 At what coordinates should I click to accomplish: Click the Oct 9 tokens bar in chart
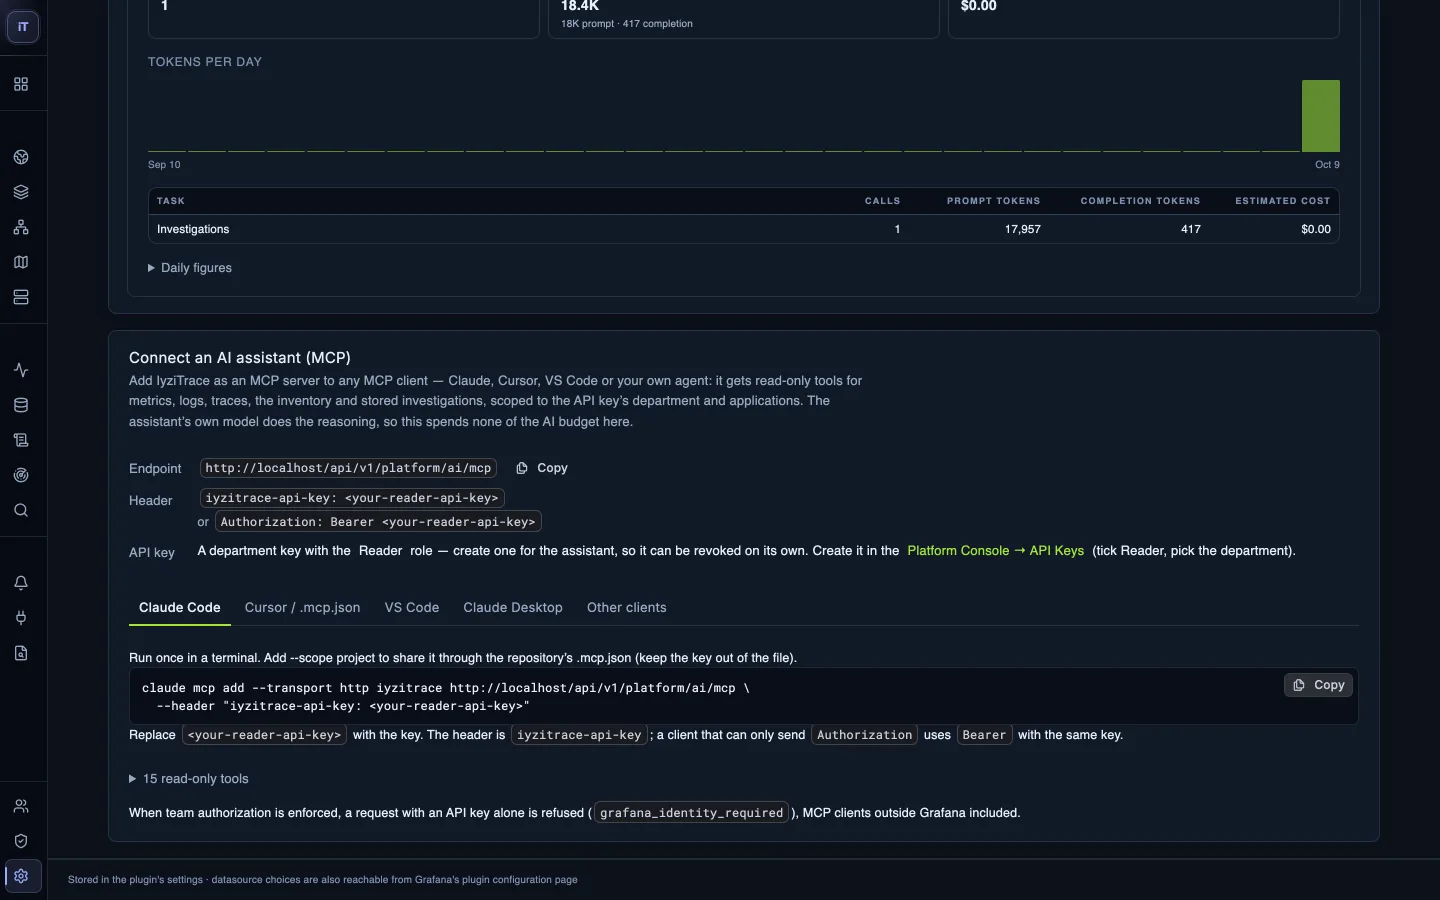1320,116
